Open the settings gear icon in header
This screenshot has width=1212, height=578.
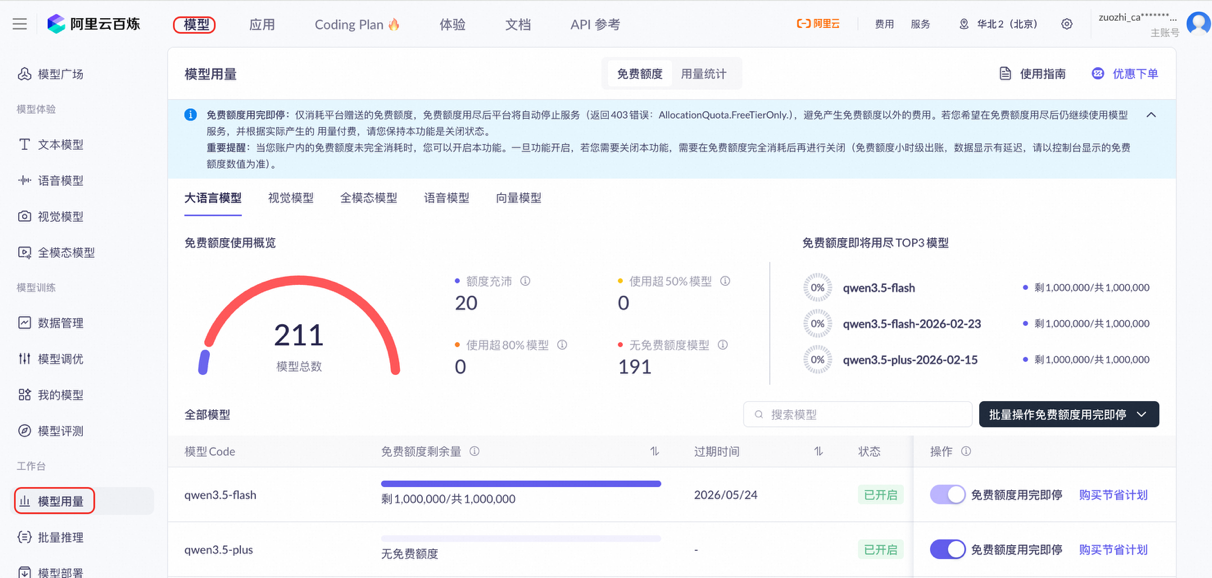1067,24
